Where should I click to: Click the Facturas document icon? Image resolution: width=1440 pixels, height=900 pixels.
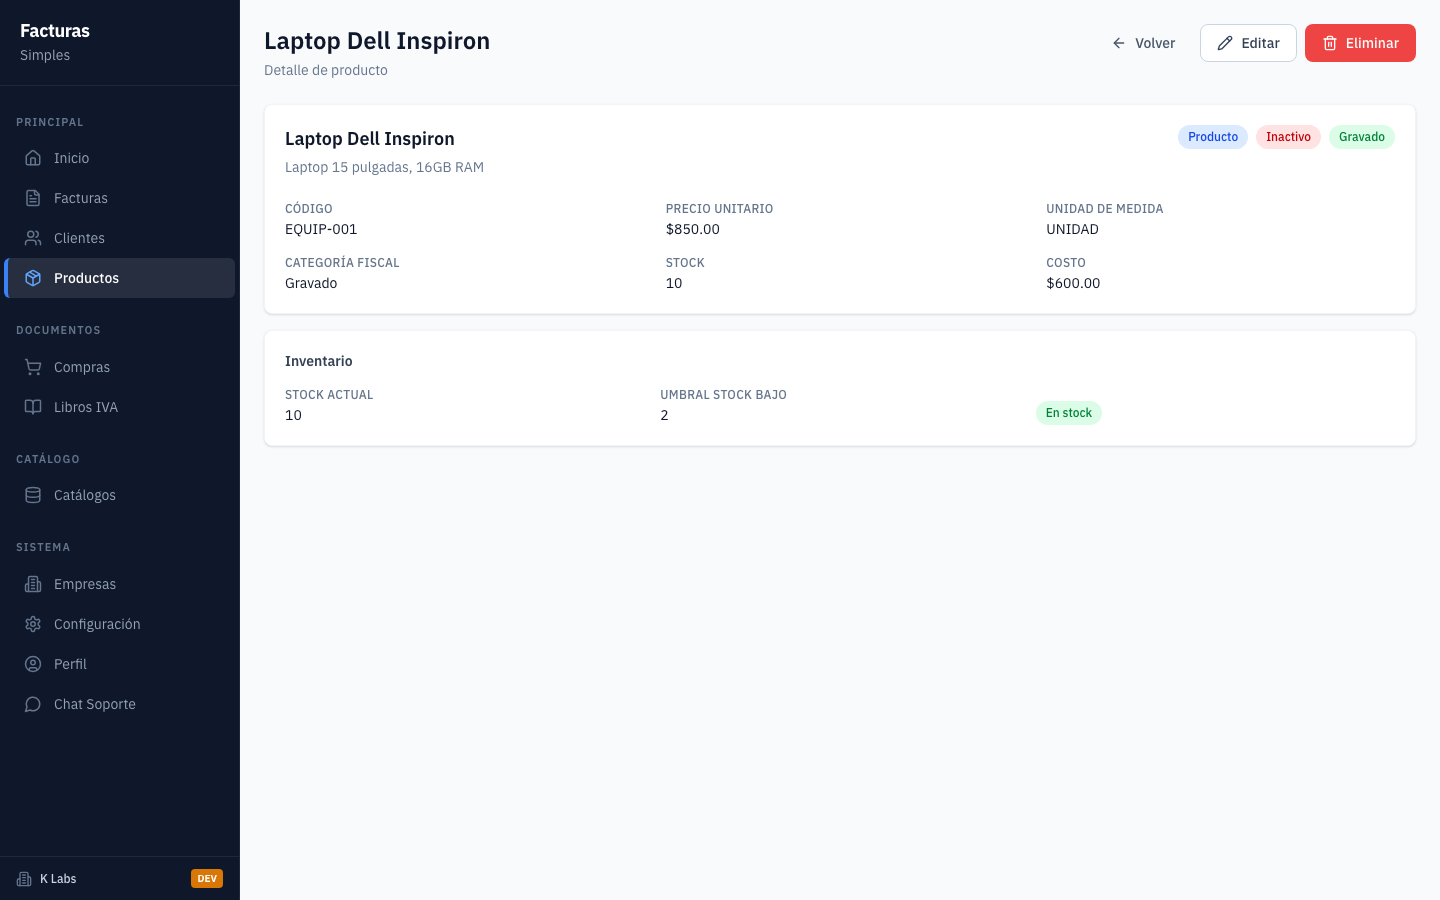pyautogui.click(x=33, y=198)
